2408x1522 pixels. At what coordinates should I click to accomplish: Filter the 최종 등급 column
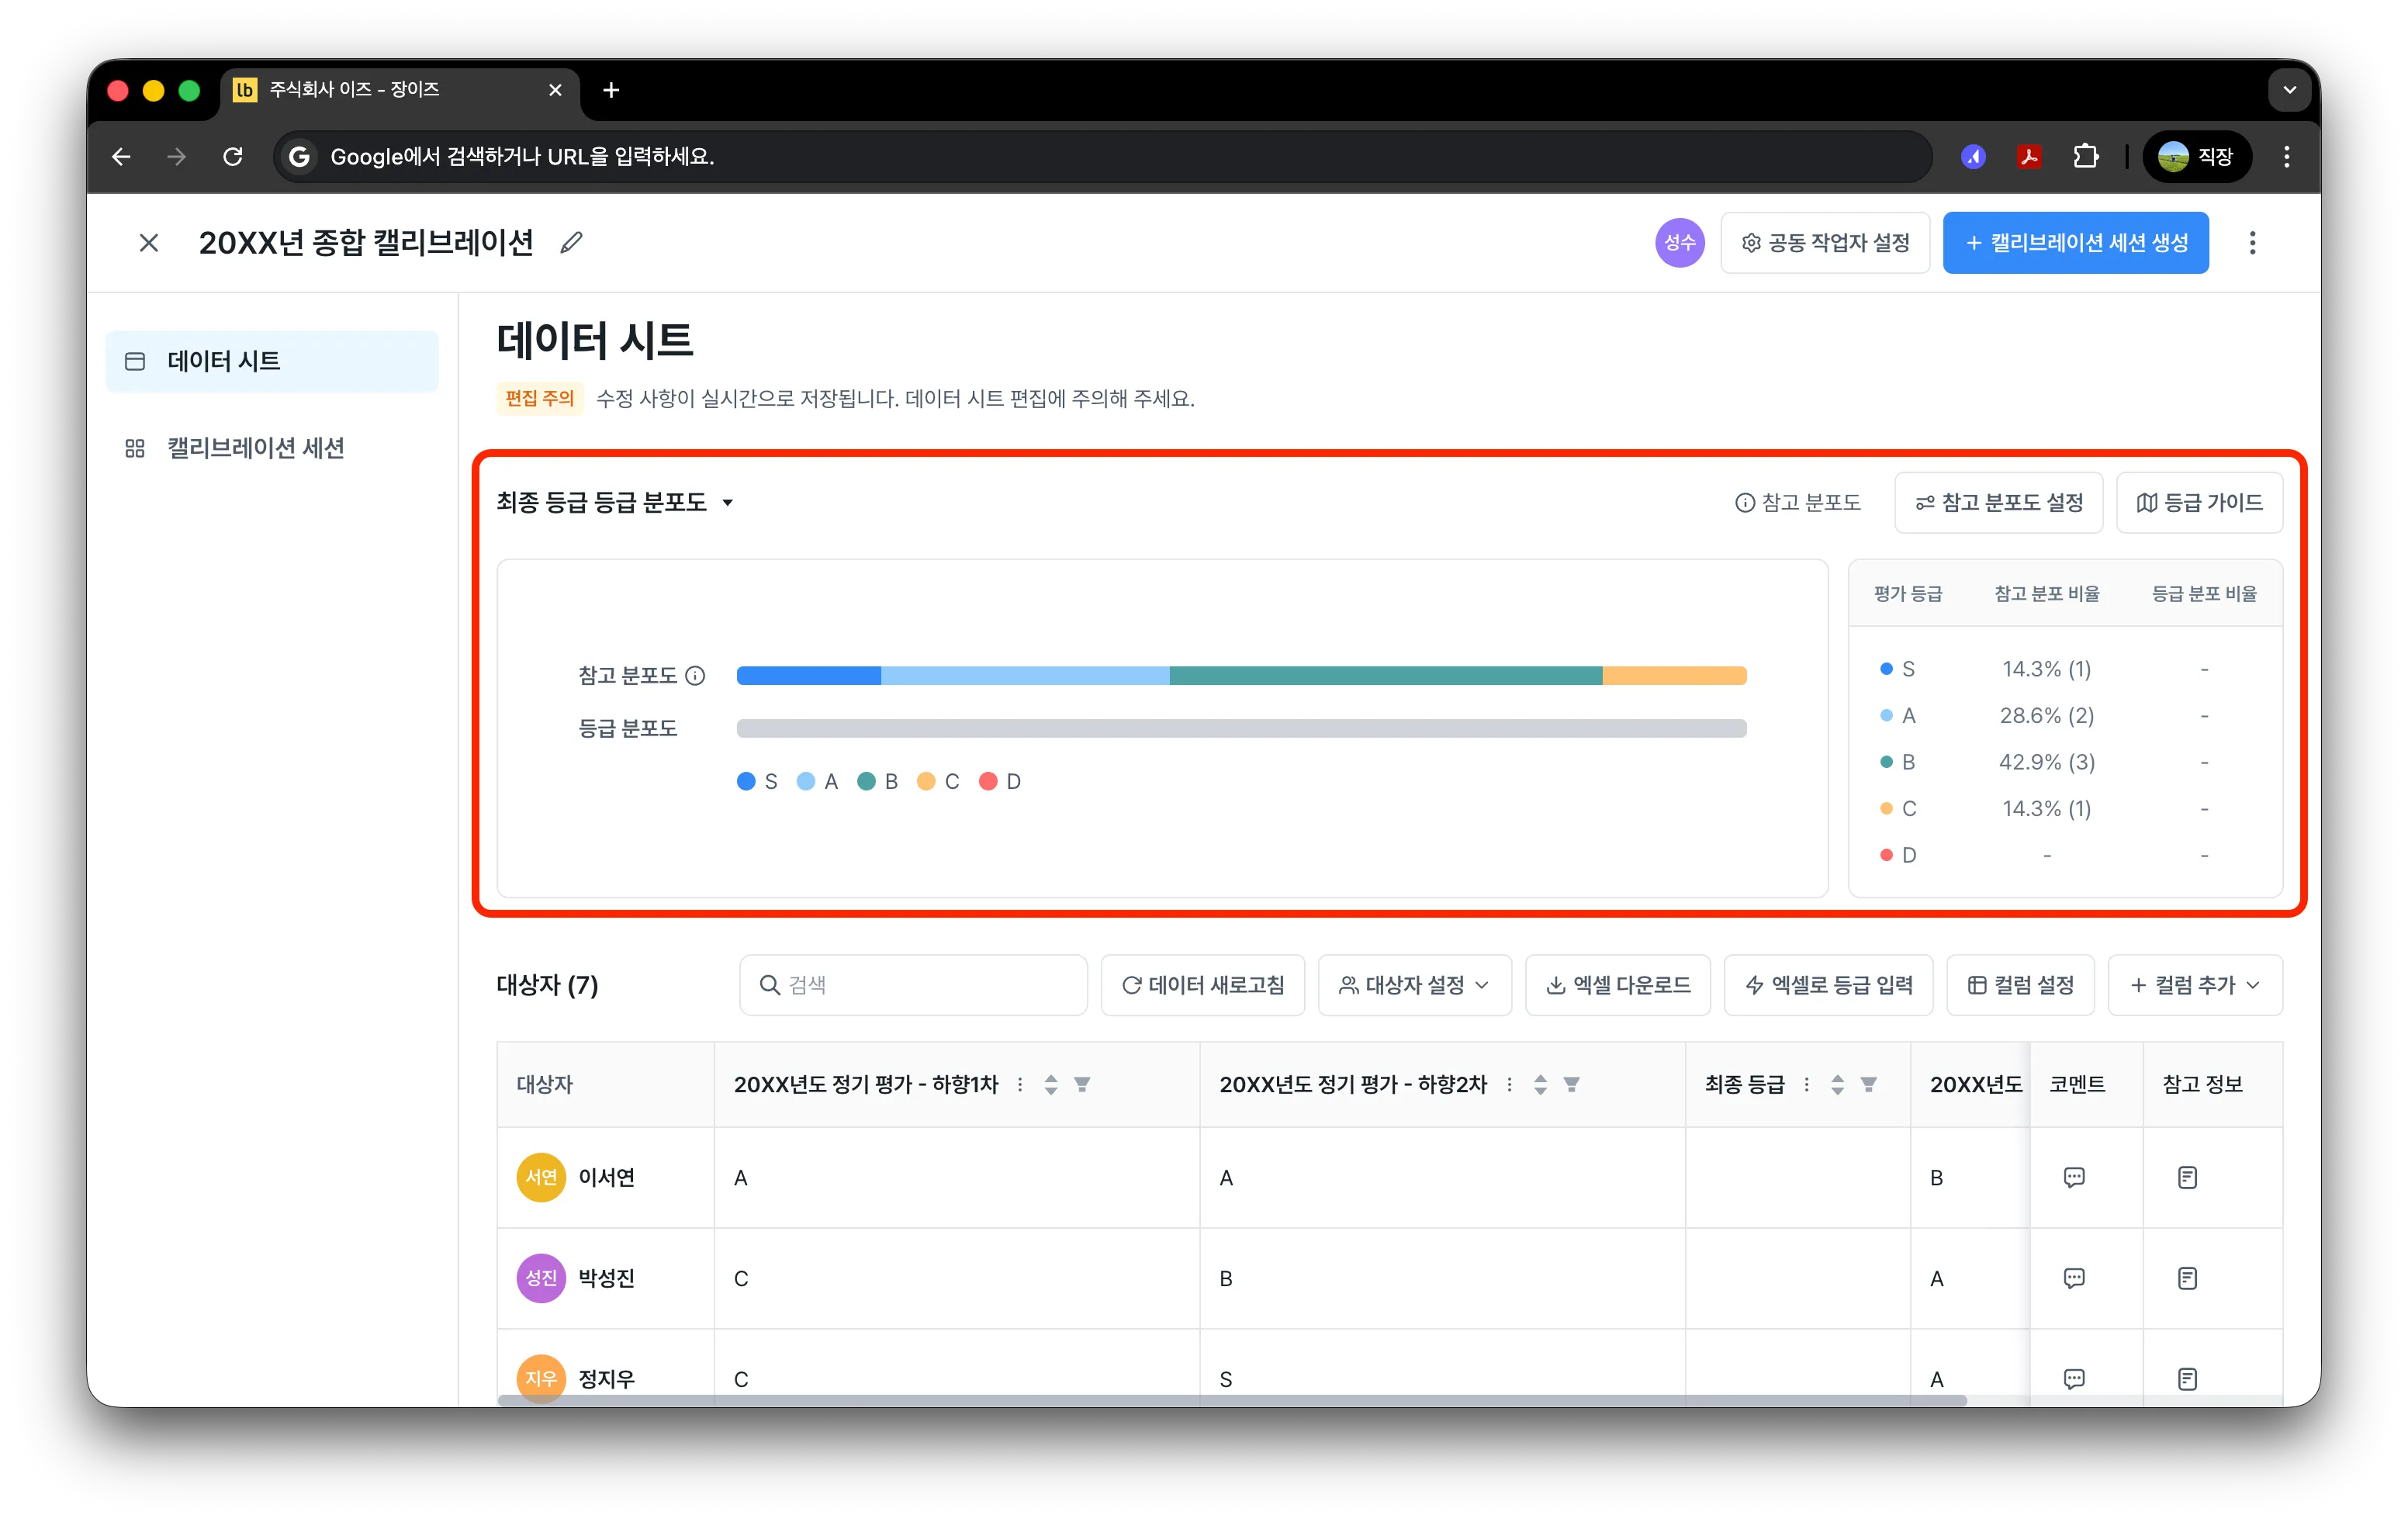pos(1868,1084)
